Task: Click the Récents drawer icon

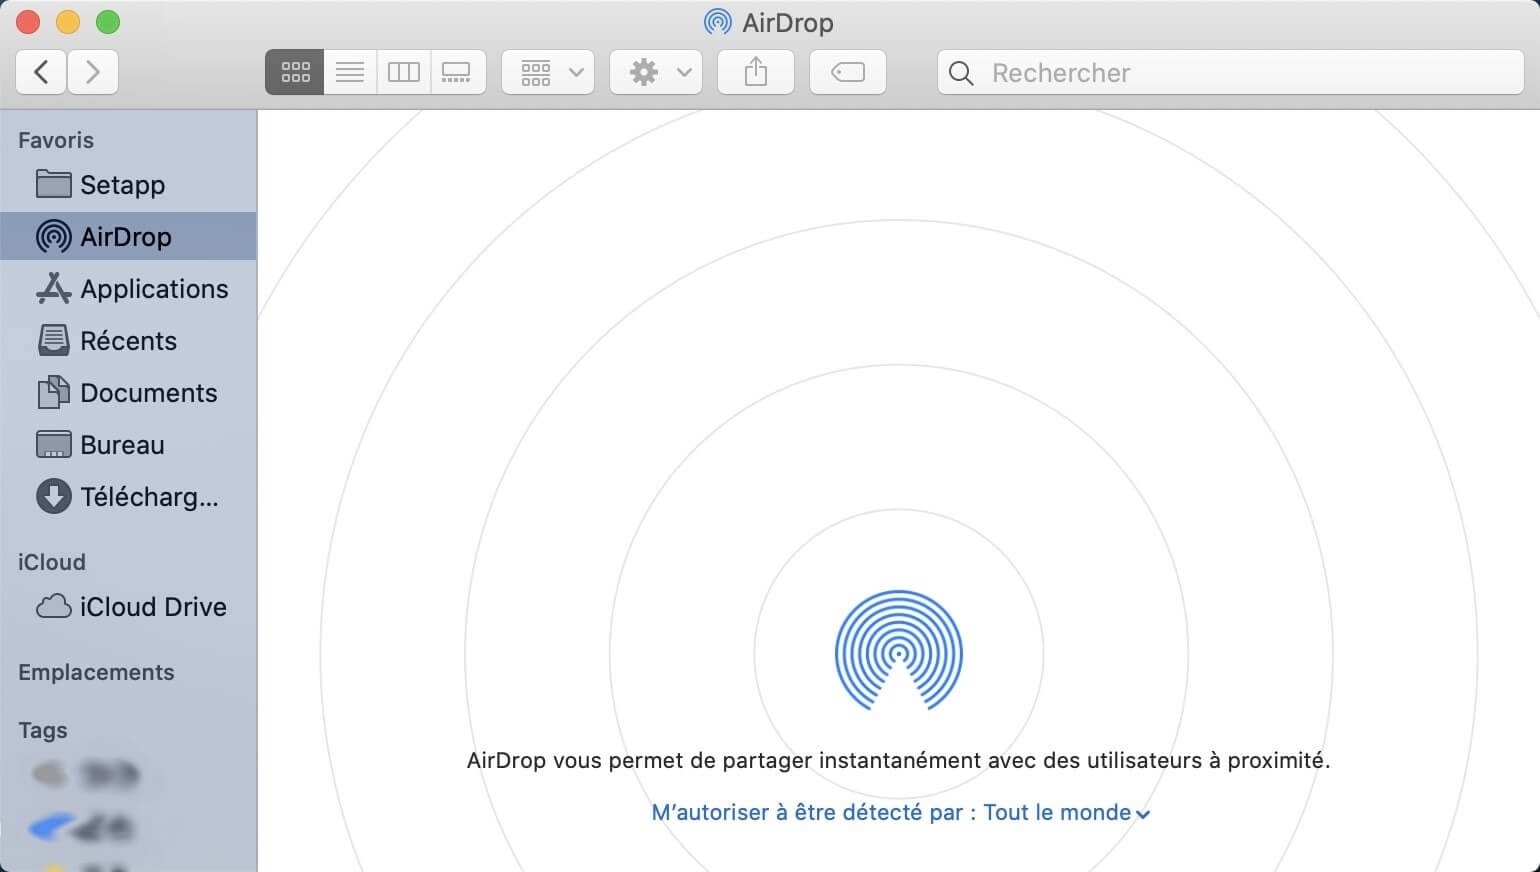Action: click(53, 340)
